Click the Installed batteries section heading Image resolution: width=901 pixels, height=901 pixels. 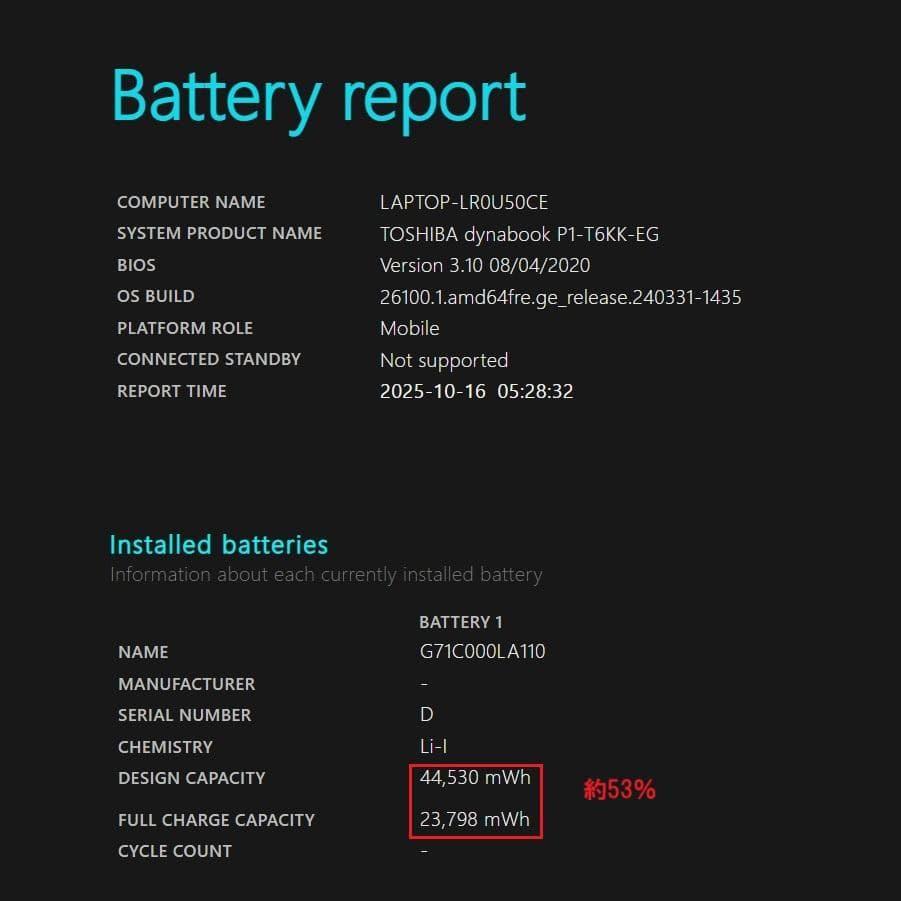(218, 545)
